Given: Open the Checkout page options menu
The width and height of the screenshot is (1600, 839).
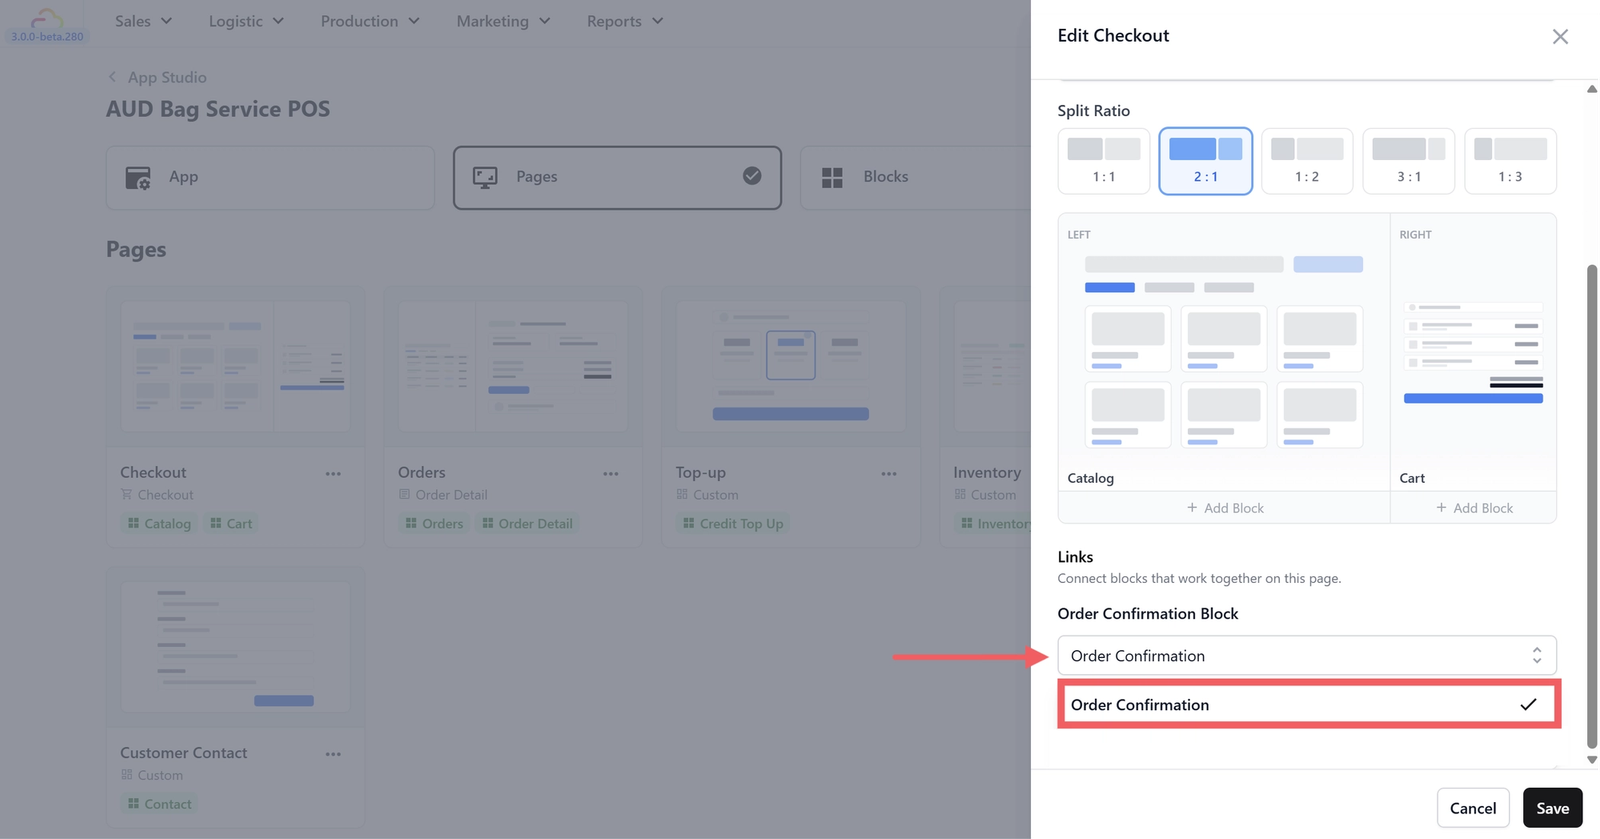Looking at the screenshot, I should 333,474.
